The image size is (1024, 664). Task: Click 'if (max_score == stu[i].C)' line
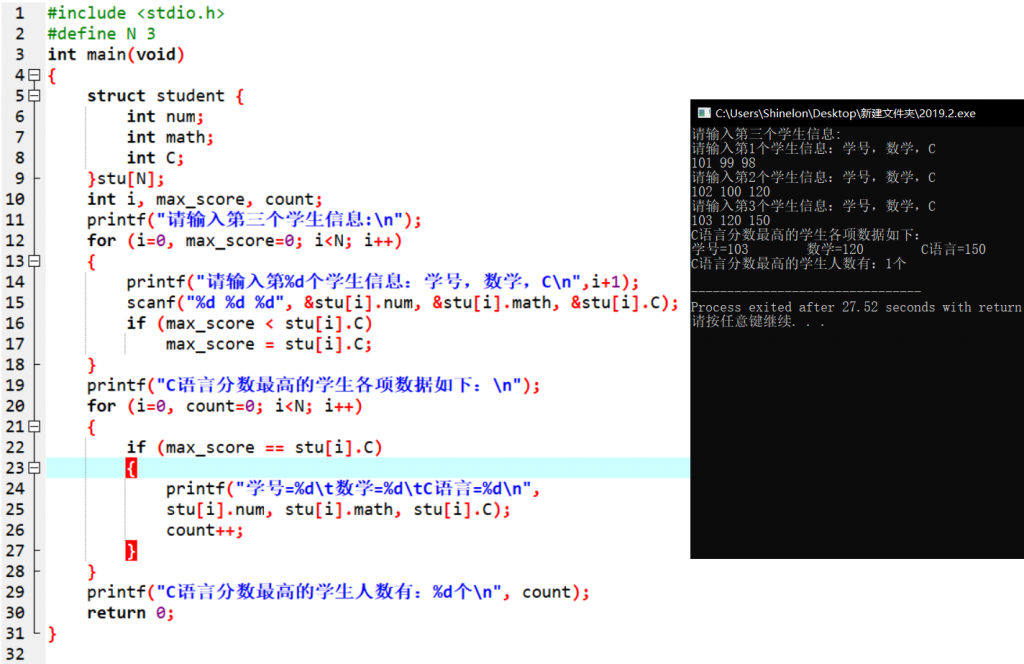point(255,447)
